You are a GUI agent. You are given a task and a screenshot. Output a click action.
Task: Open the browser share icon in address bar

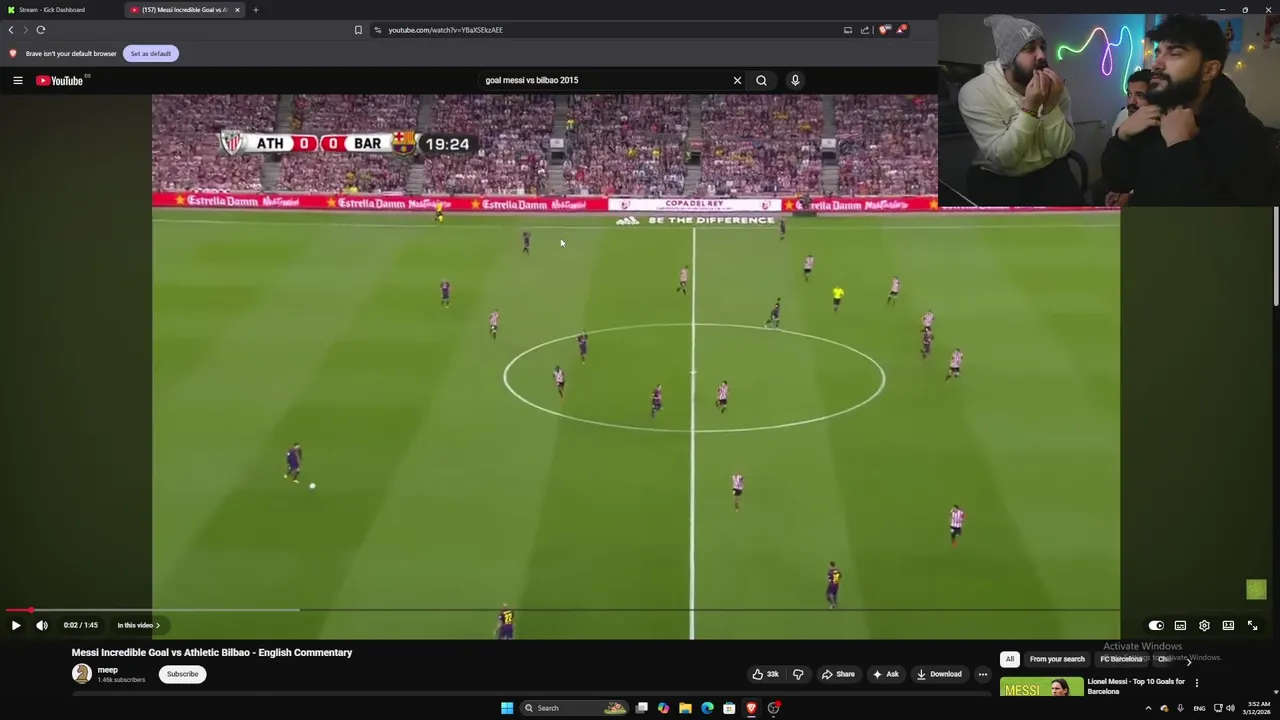[x=865, y=30]
